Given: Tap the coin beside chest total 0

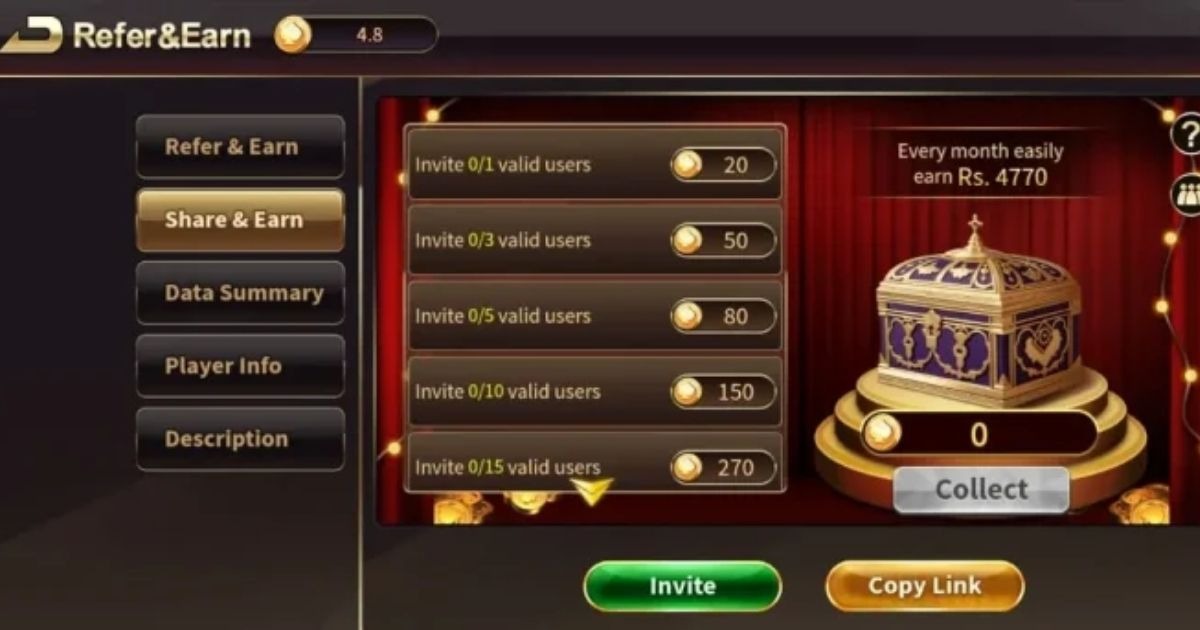Looking at the screenshot, I should (883, 433).
